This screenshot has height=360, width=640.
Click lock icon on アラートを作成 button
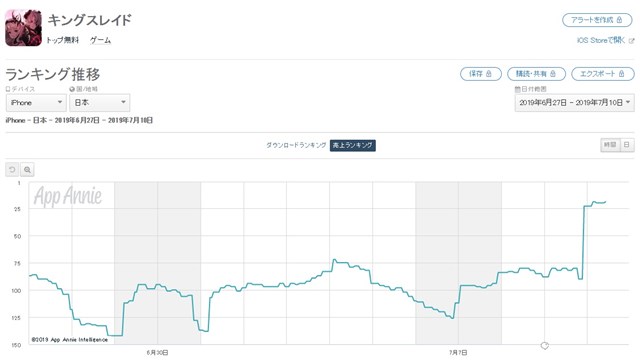click(x=619, y=20)
